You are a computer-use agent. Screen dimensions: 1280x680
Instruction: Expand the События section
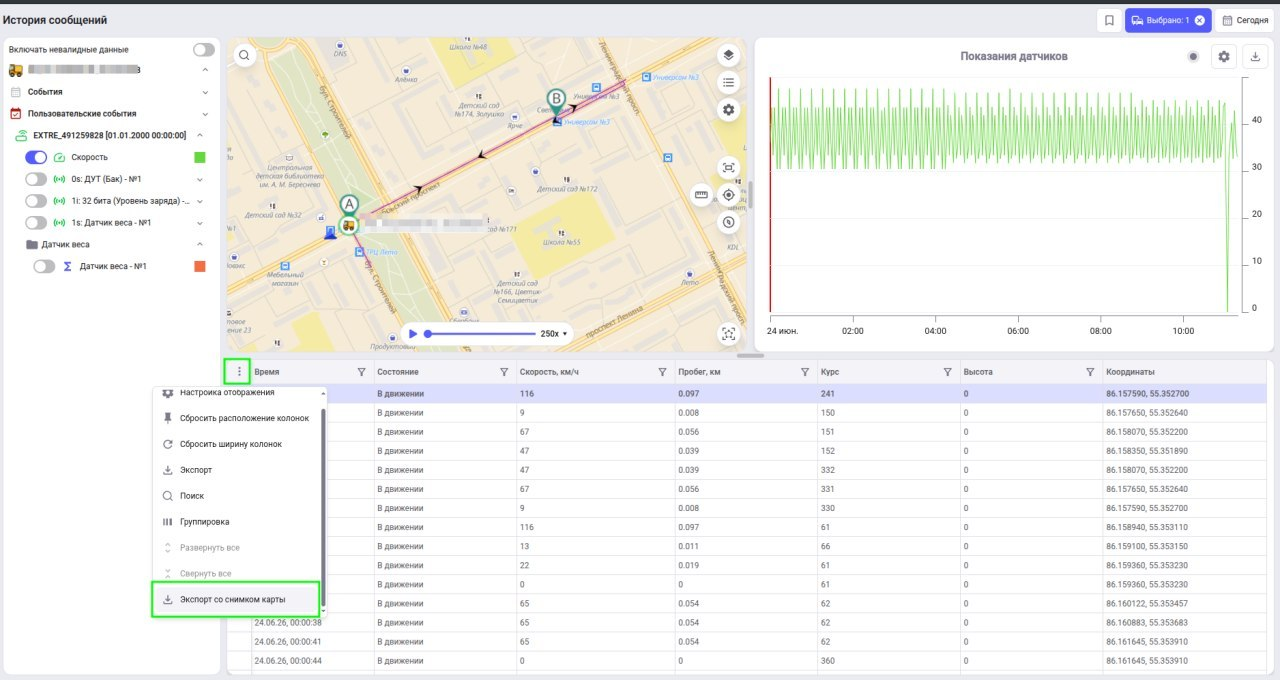[x=205, y=92]
